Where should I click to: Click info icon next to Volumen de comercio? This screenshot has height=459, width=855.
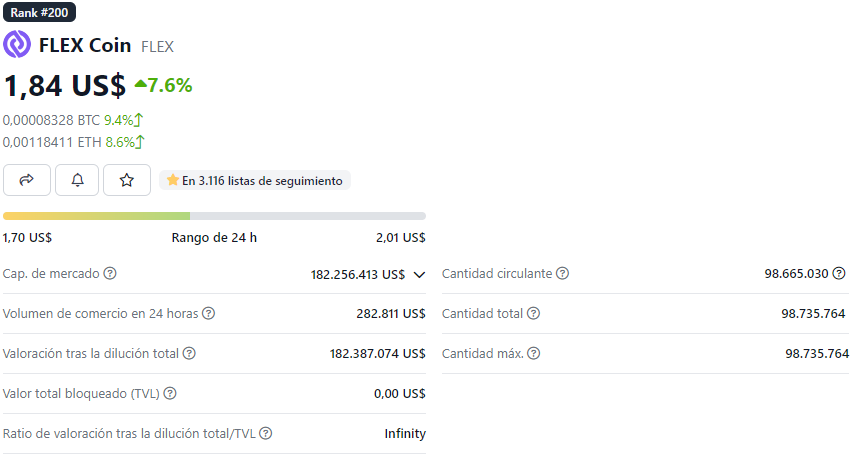pyautogui.click(x=209, y=313)
